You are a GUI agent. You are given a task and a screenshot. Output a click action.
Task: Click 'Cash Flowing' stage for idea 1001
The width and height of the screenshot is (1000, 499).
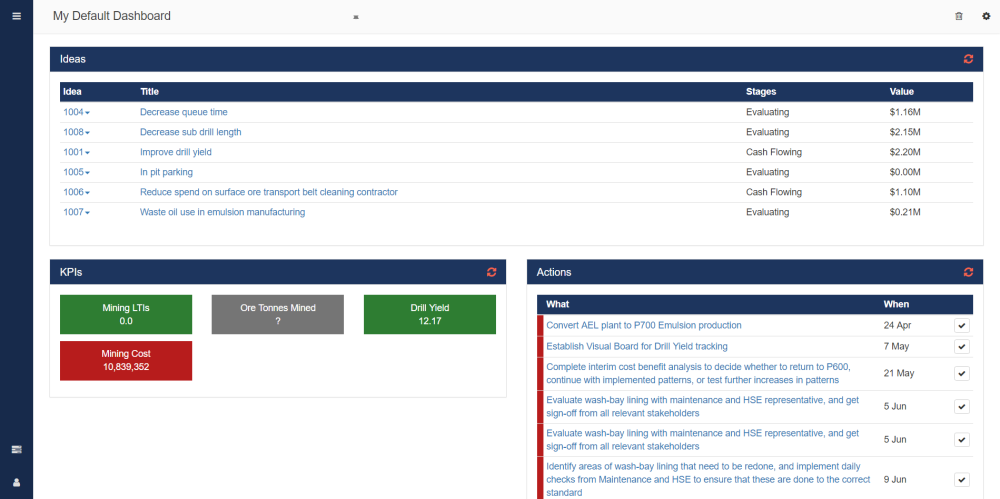tap(774, 153)
